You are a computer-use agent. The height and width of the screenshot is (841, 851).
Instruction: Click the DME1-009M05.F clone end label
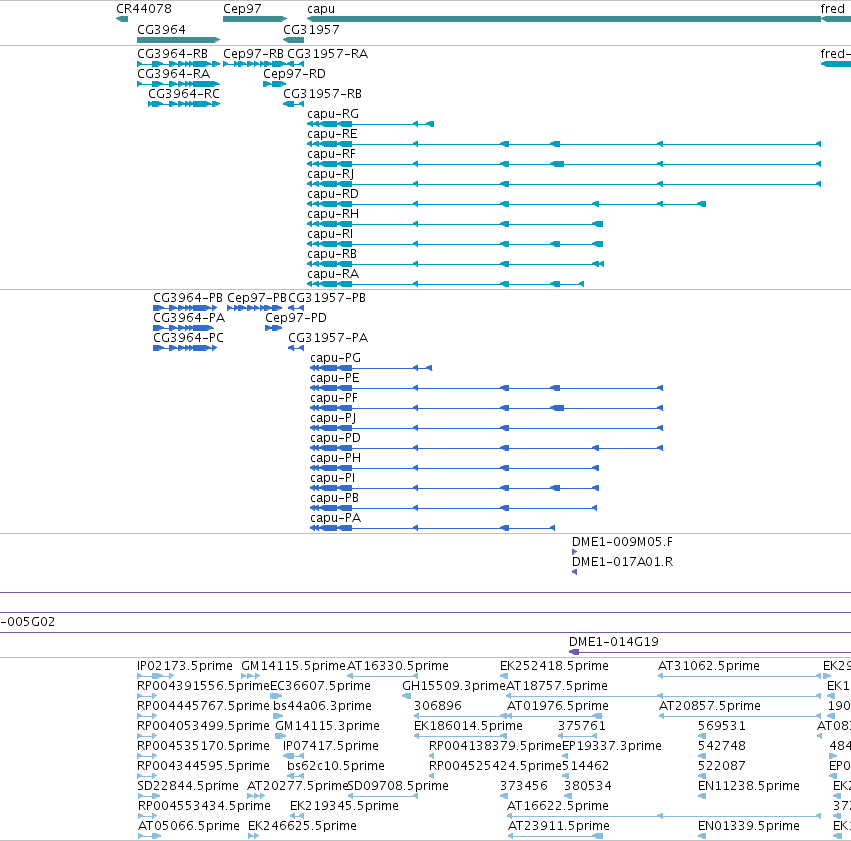coord(623,542)
